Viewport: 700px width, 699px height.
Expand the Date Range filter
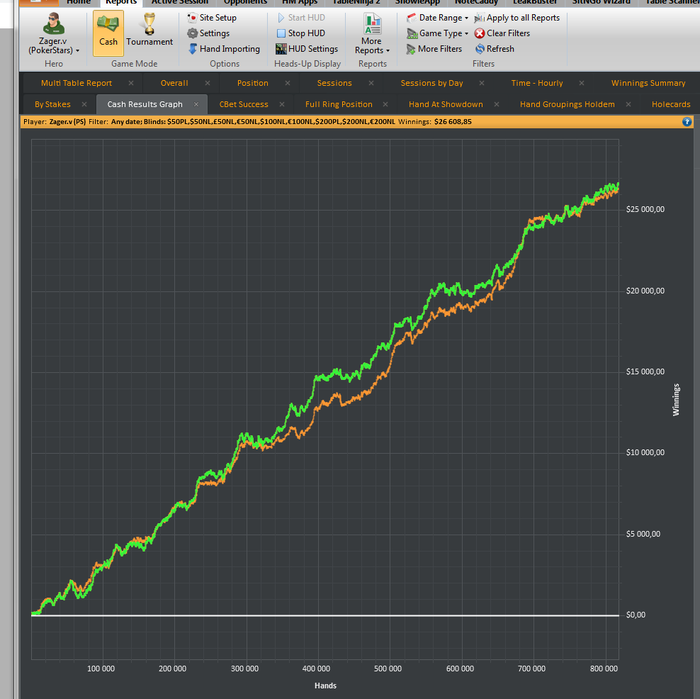click(437, 18)
